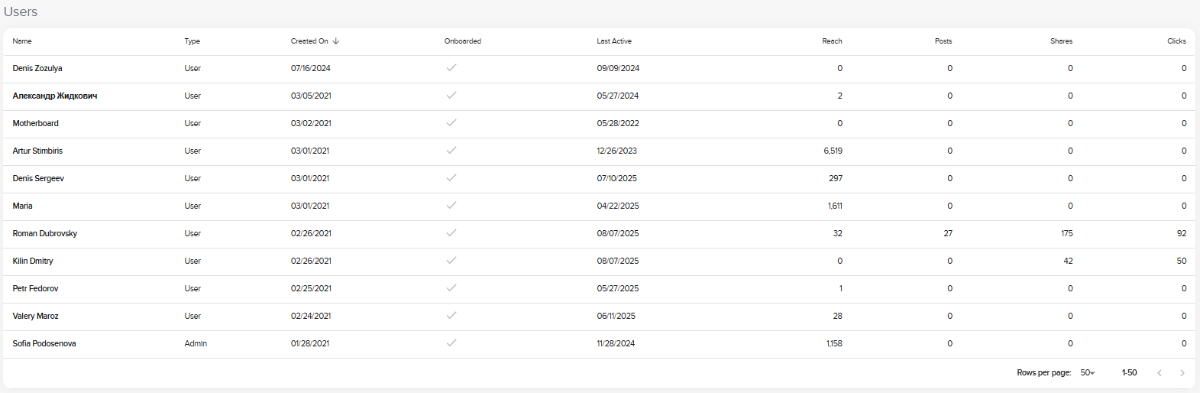Click last active date 12/26/2023

click(617, 151)
